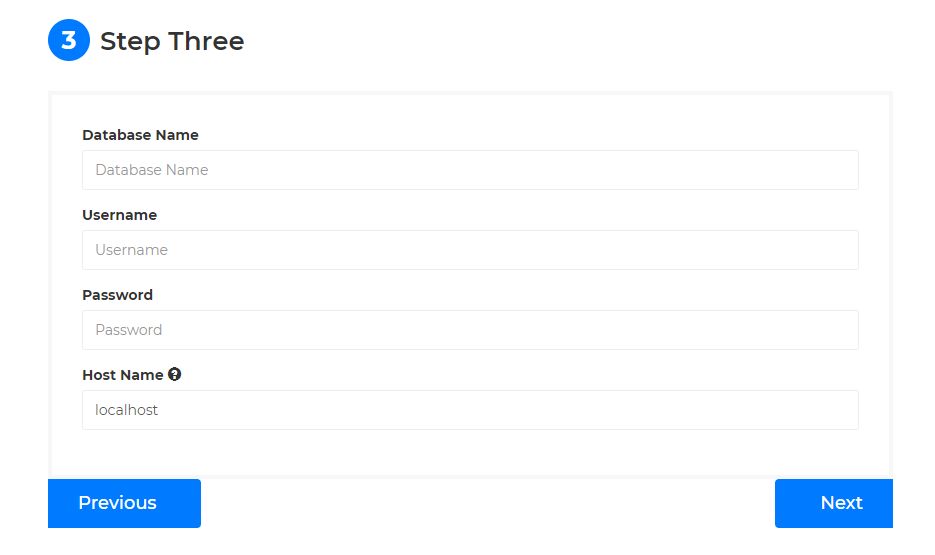The width and height of the screenshot is (935, 555).
Task: Click blank space between Previous and Next buttons
Action: (488, 503)
